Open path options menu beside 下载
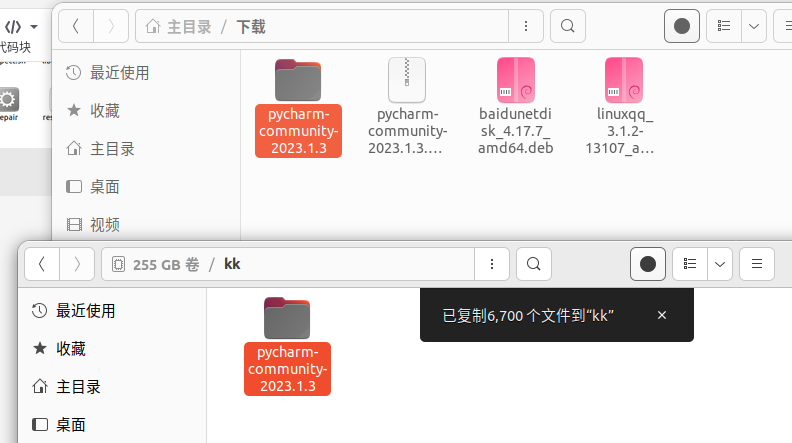Image resolution: width=792 pixels, height=443 pixels. [526, 26]
